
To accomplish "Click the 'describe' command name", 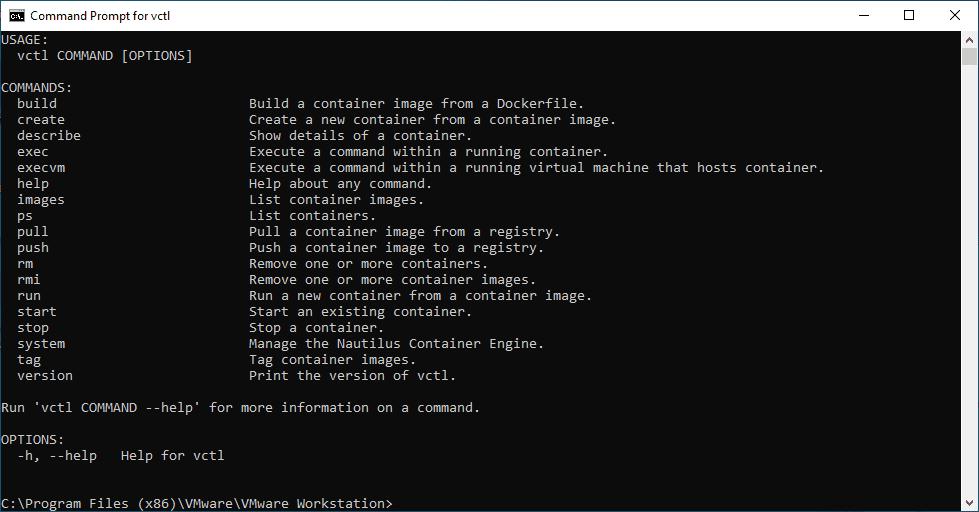I will (49, 135).
